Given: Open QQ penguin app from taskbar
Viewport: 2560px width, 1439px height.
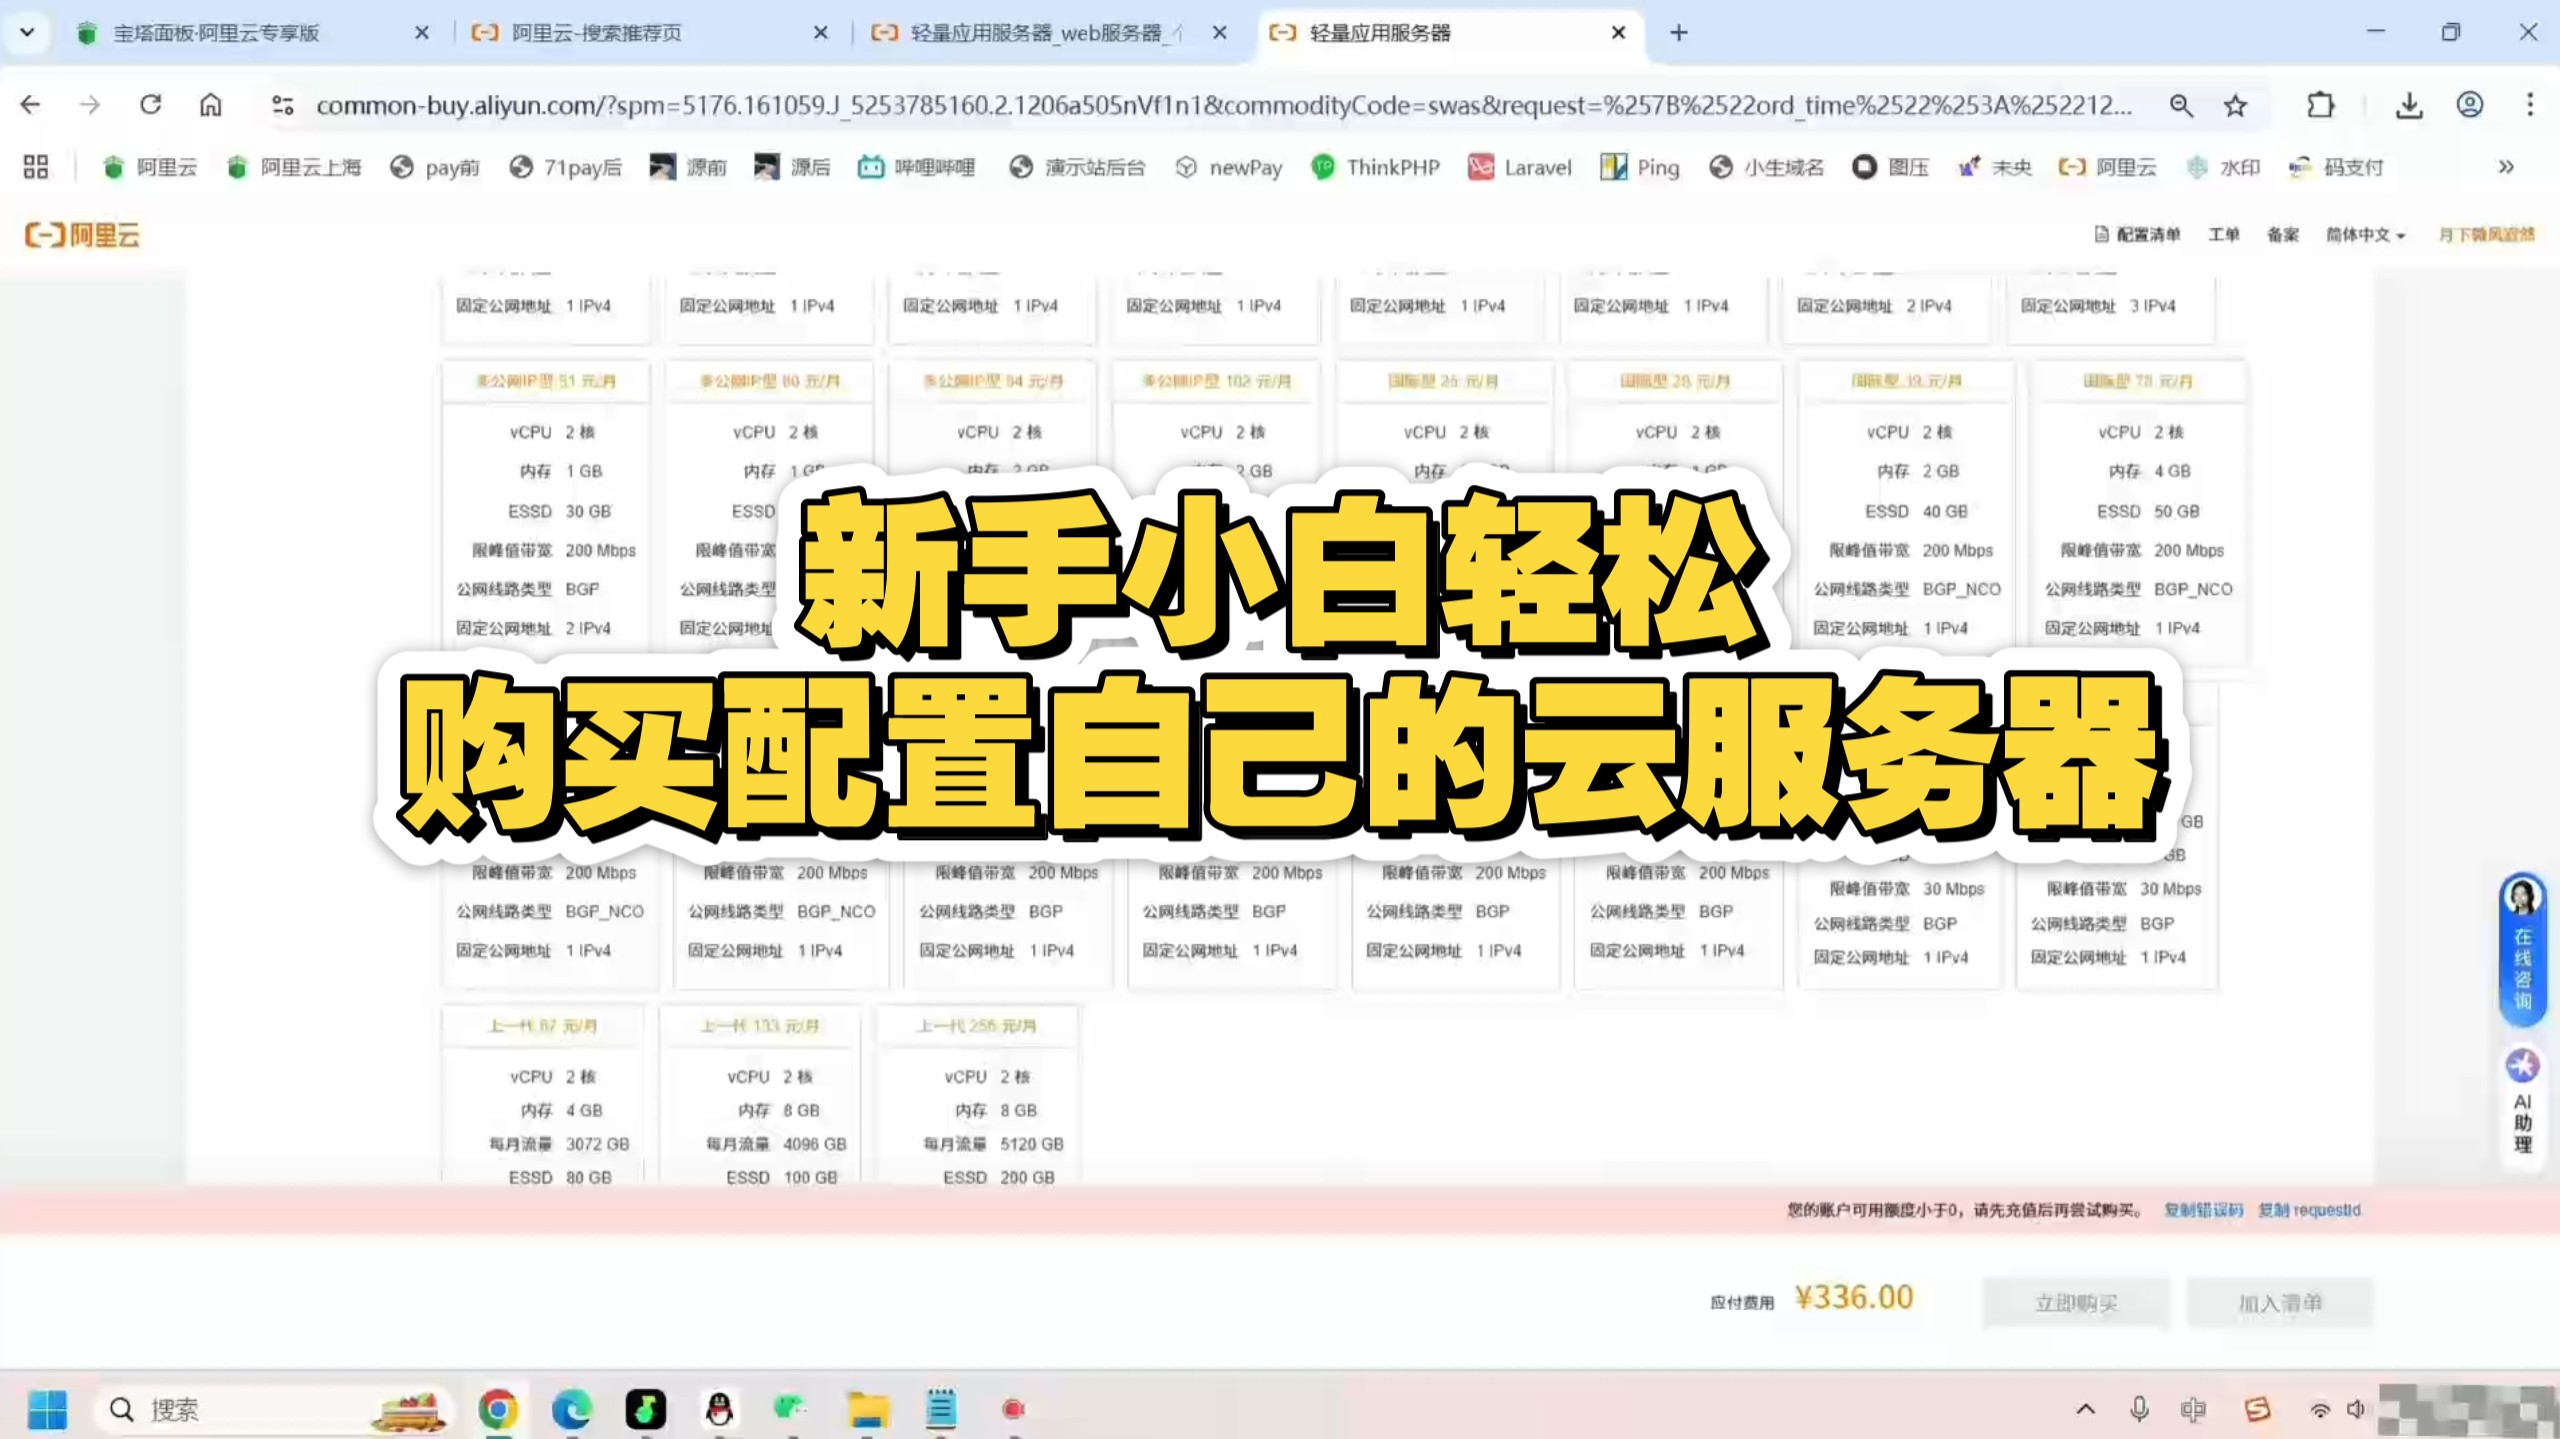Looking at the screenshot, I should tap(719, 1409).
